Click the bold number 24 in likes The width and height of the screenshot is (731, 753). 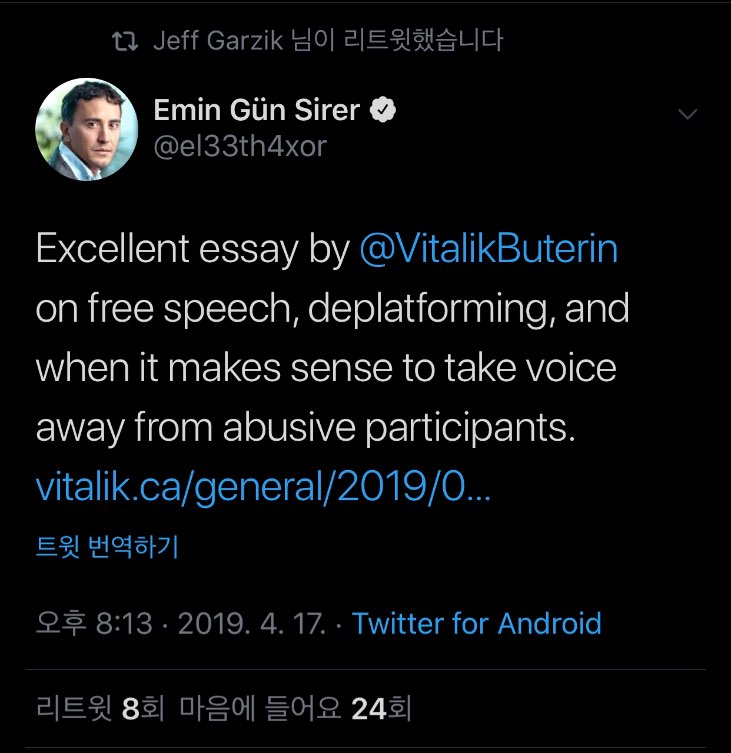pyautogui.click(x=369, y=709)
